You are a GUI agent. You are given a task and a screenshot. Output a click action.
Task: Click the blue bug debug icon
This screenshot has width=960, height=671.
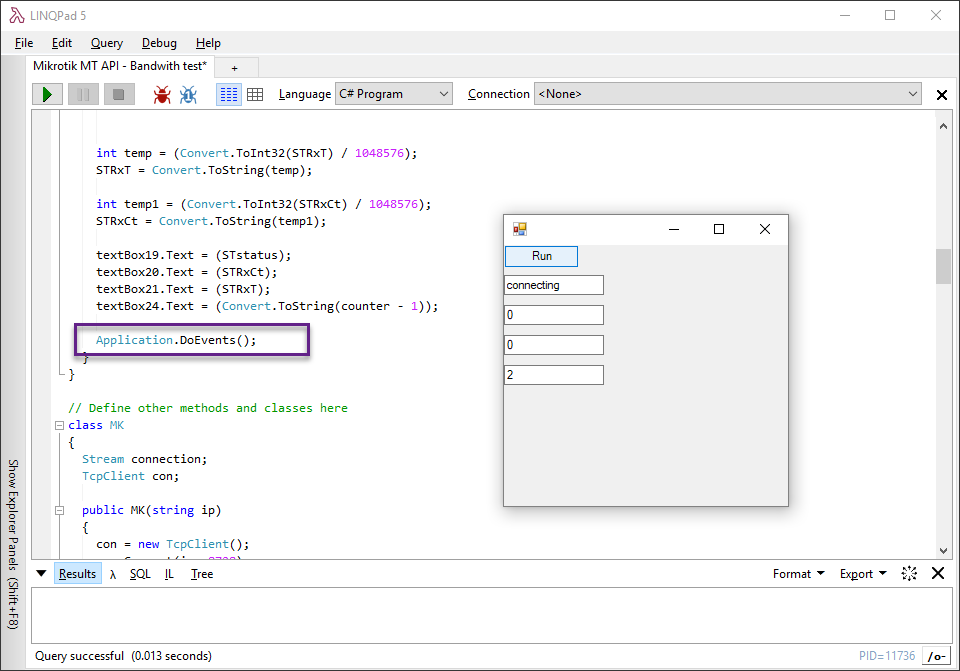point(188,94)
